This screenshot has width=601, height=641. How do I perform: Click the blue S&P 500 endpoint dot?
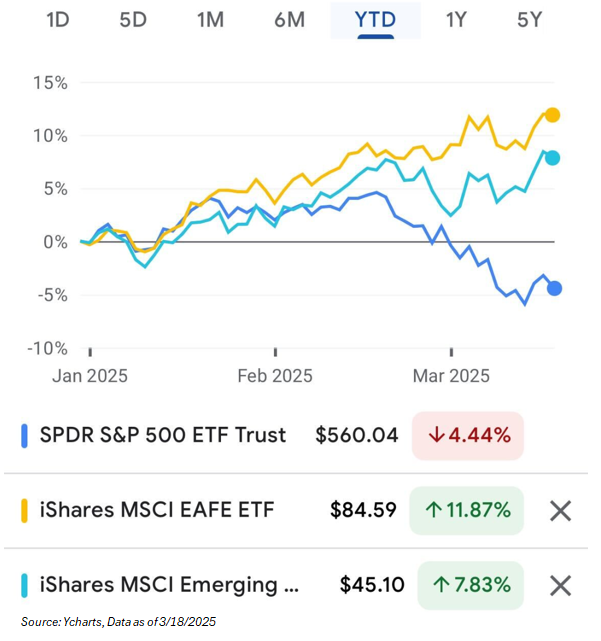click(x=554, y=288)
